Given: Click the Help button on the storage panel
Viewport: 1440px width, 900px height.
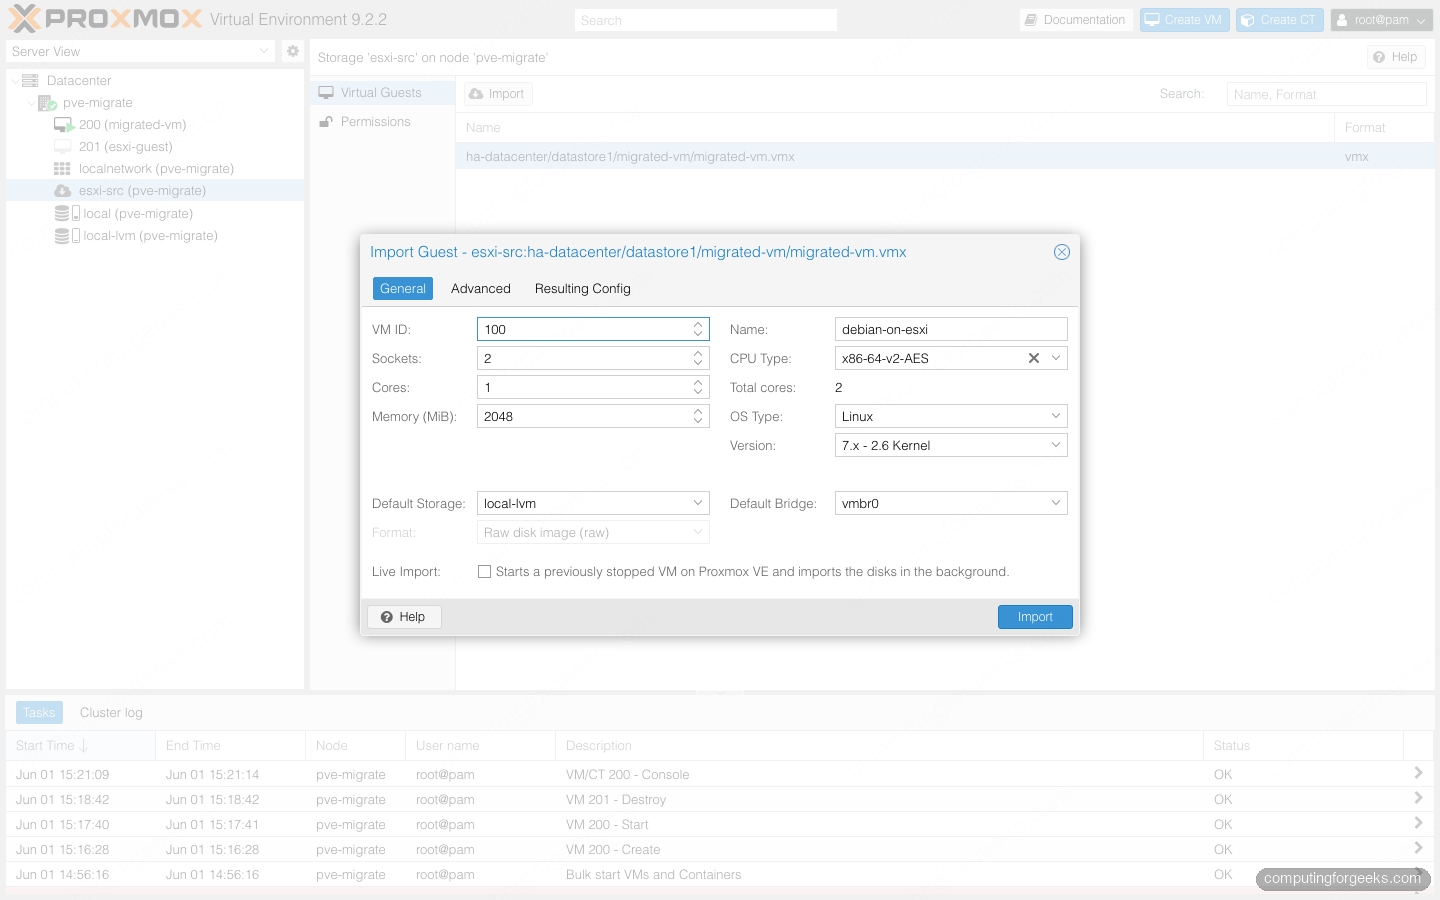Looking at the screenshot, I should pos(1395,57).
